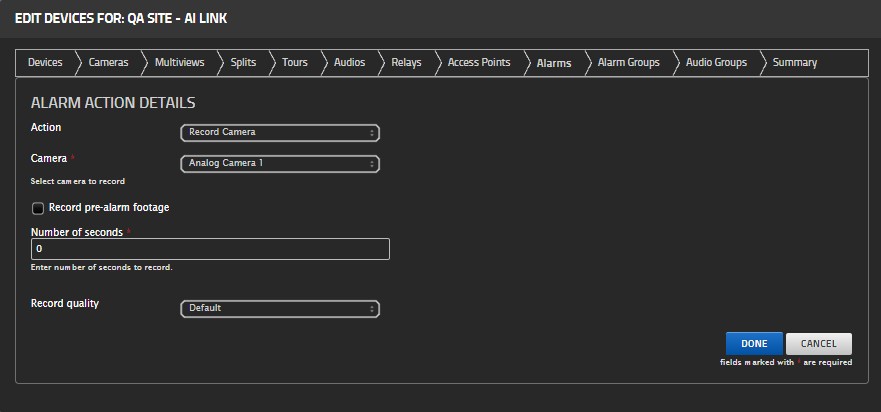The height and width of the screenshot is (412, 881).
Task: Switch to the Audio Groups tab
Action: tap(716, 63)
